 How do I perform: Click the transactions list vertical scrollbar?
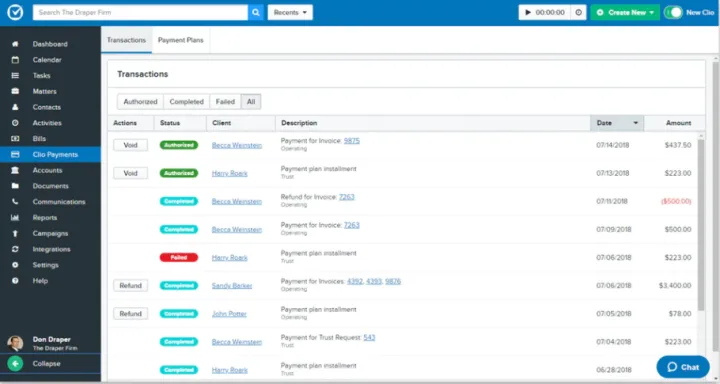click(701, 224)
